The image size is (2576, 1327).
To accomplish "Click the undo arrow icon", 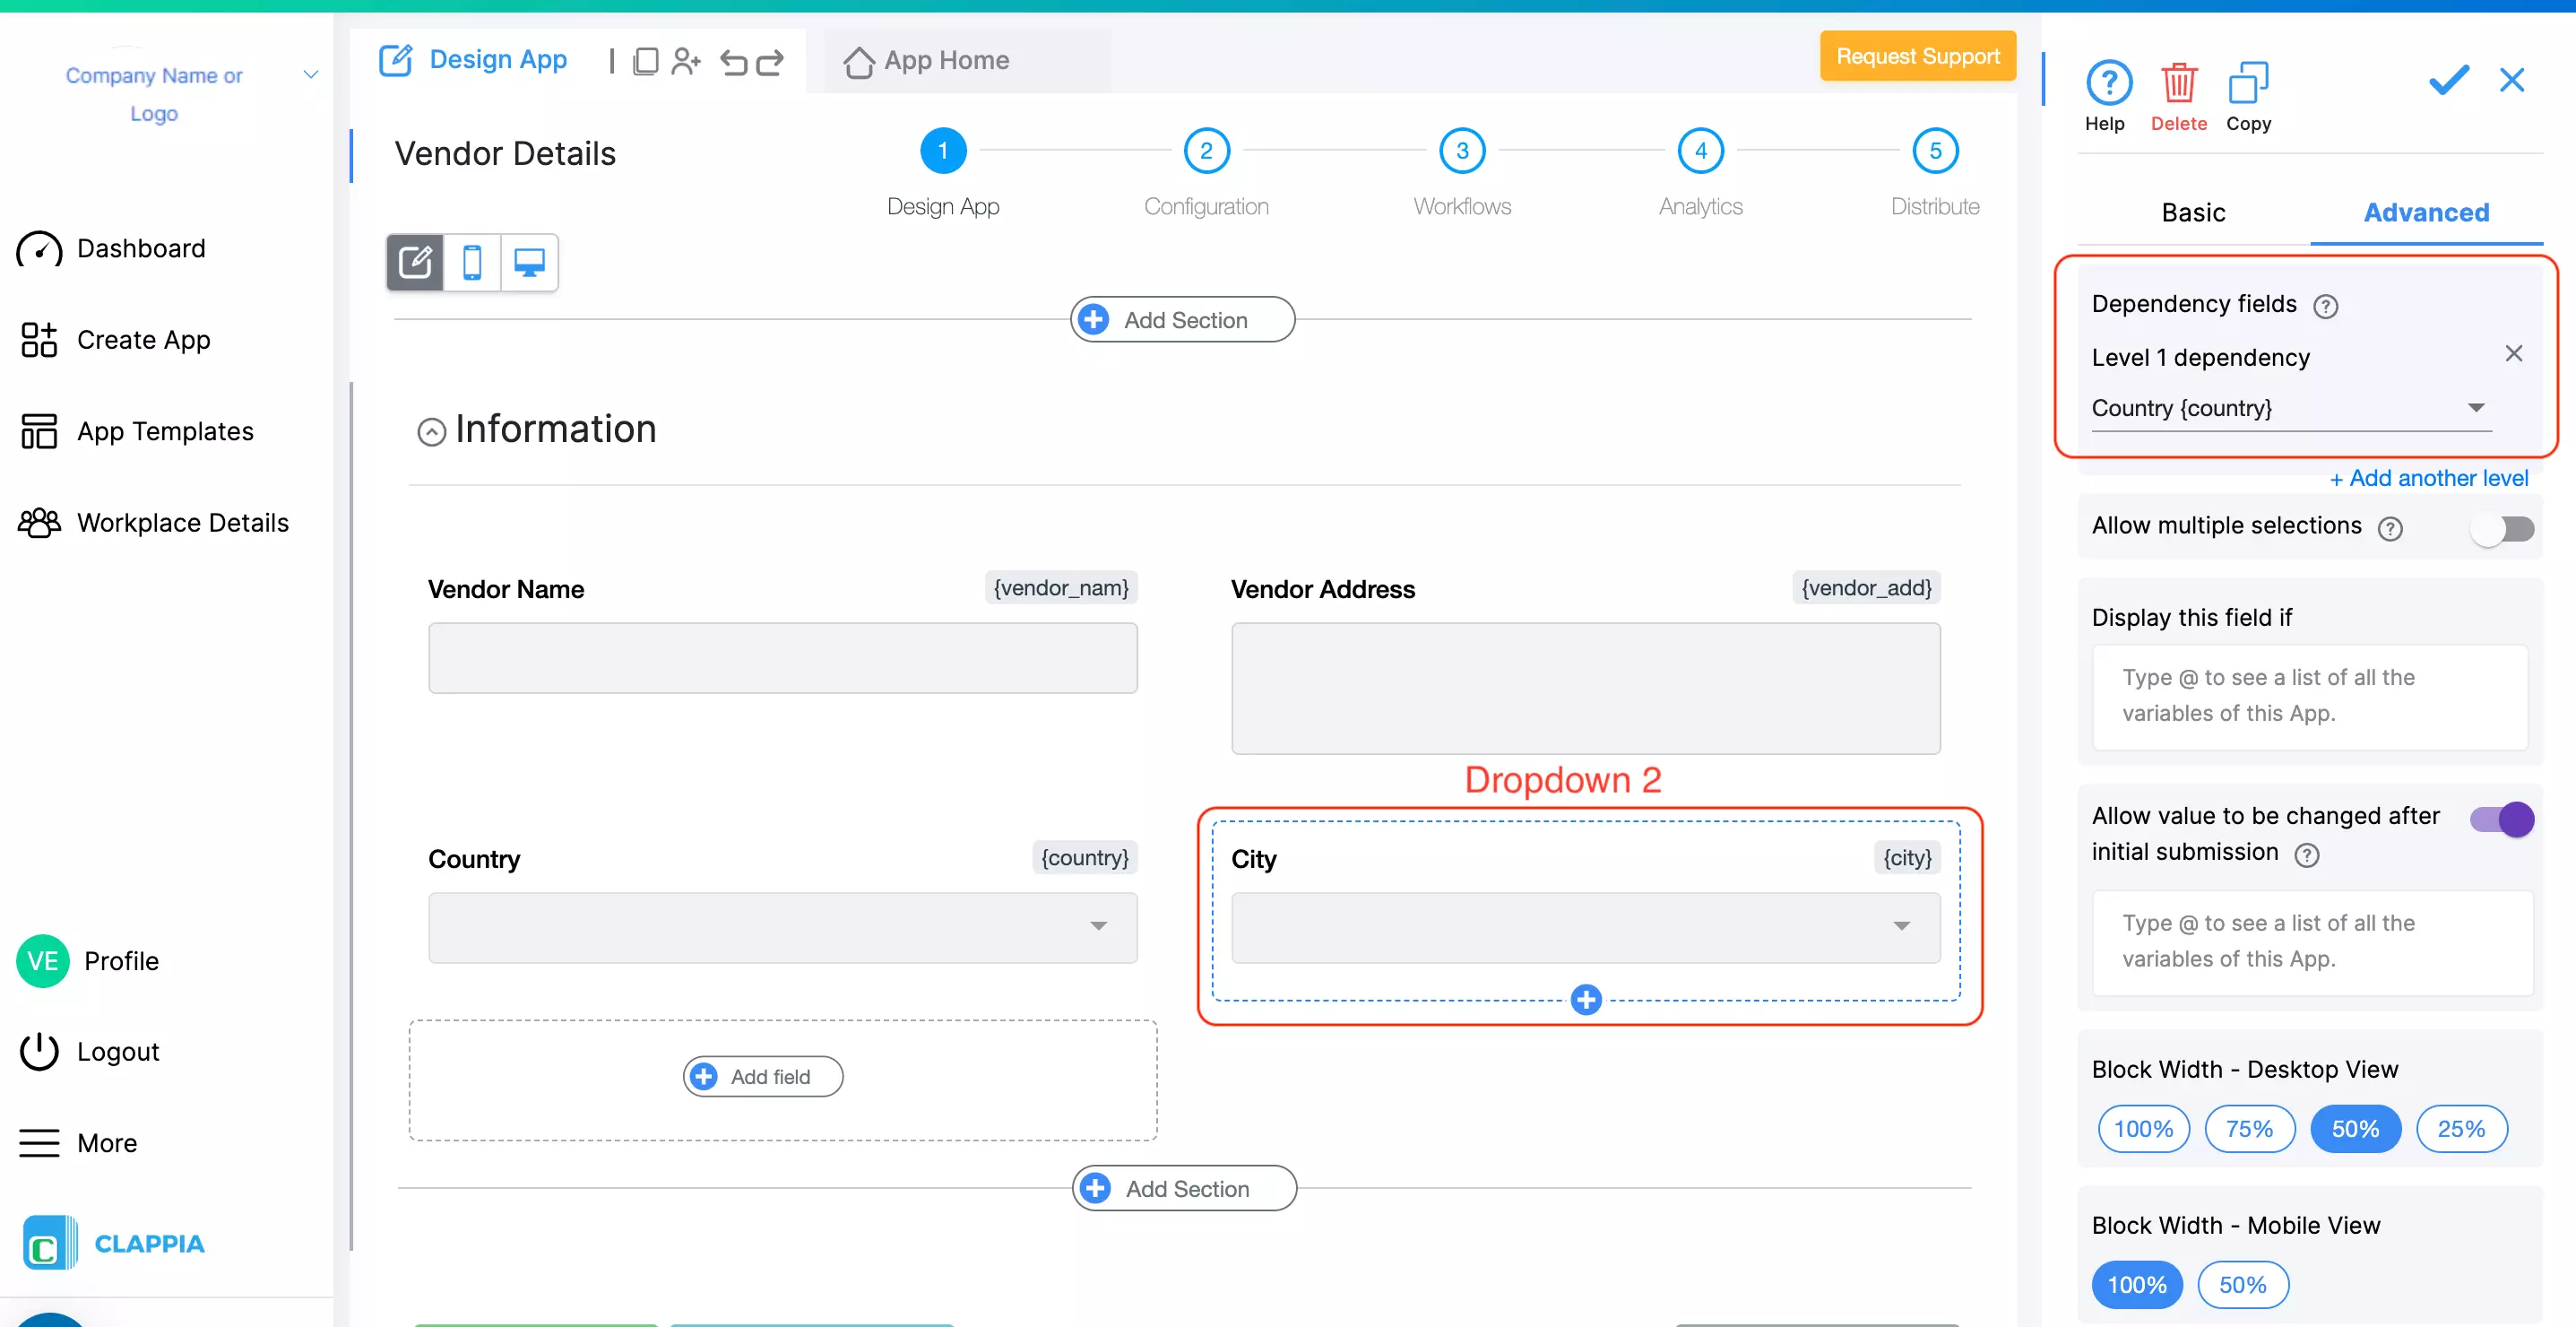I will point(734,63).
